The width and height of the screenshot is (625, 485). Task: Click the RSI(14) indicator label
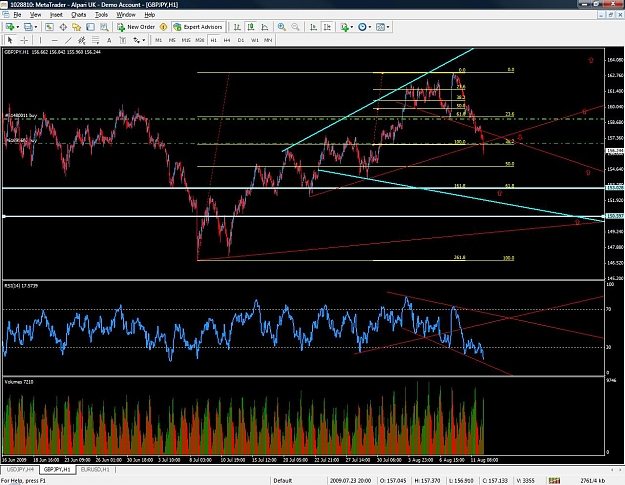[x=21, y=286]
